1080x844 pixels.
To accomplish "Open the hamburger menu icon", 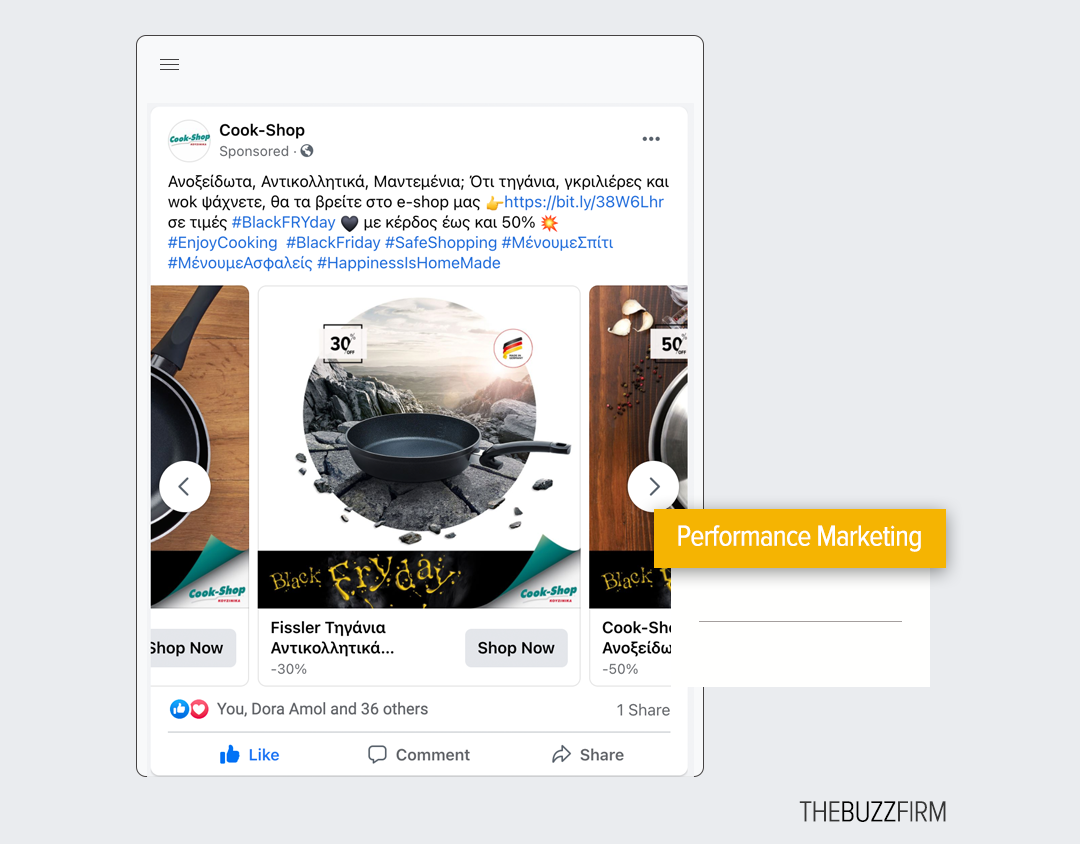I will (x=169, y=65).
